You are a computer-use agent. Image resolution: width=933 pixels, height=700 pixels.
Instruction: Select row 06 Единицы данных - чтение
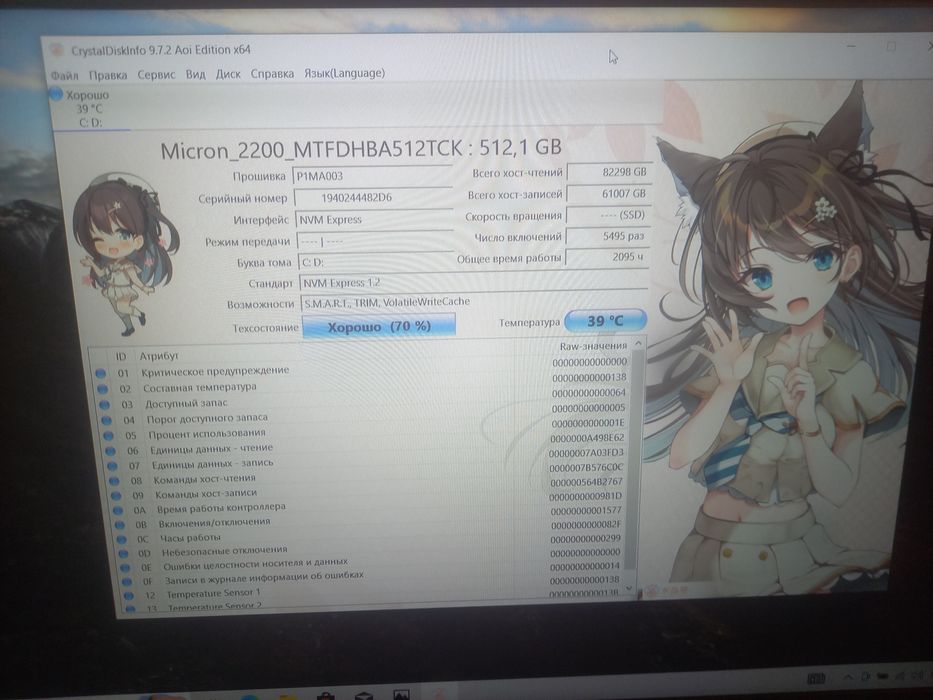pos(366,445)
